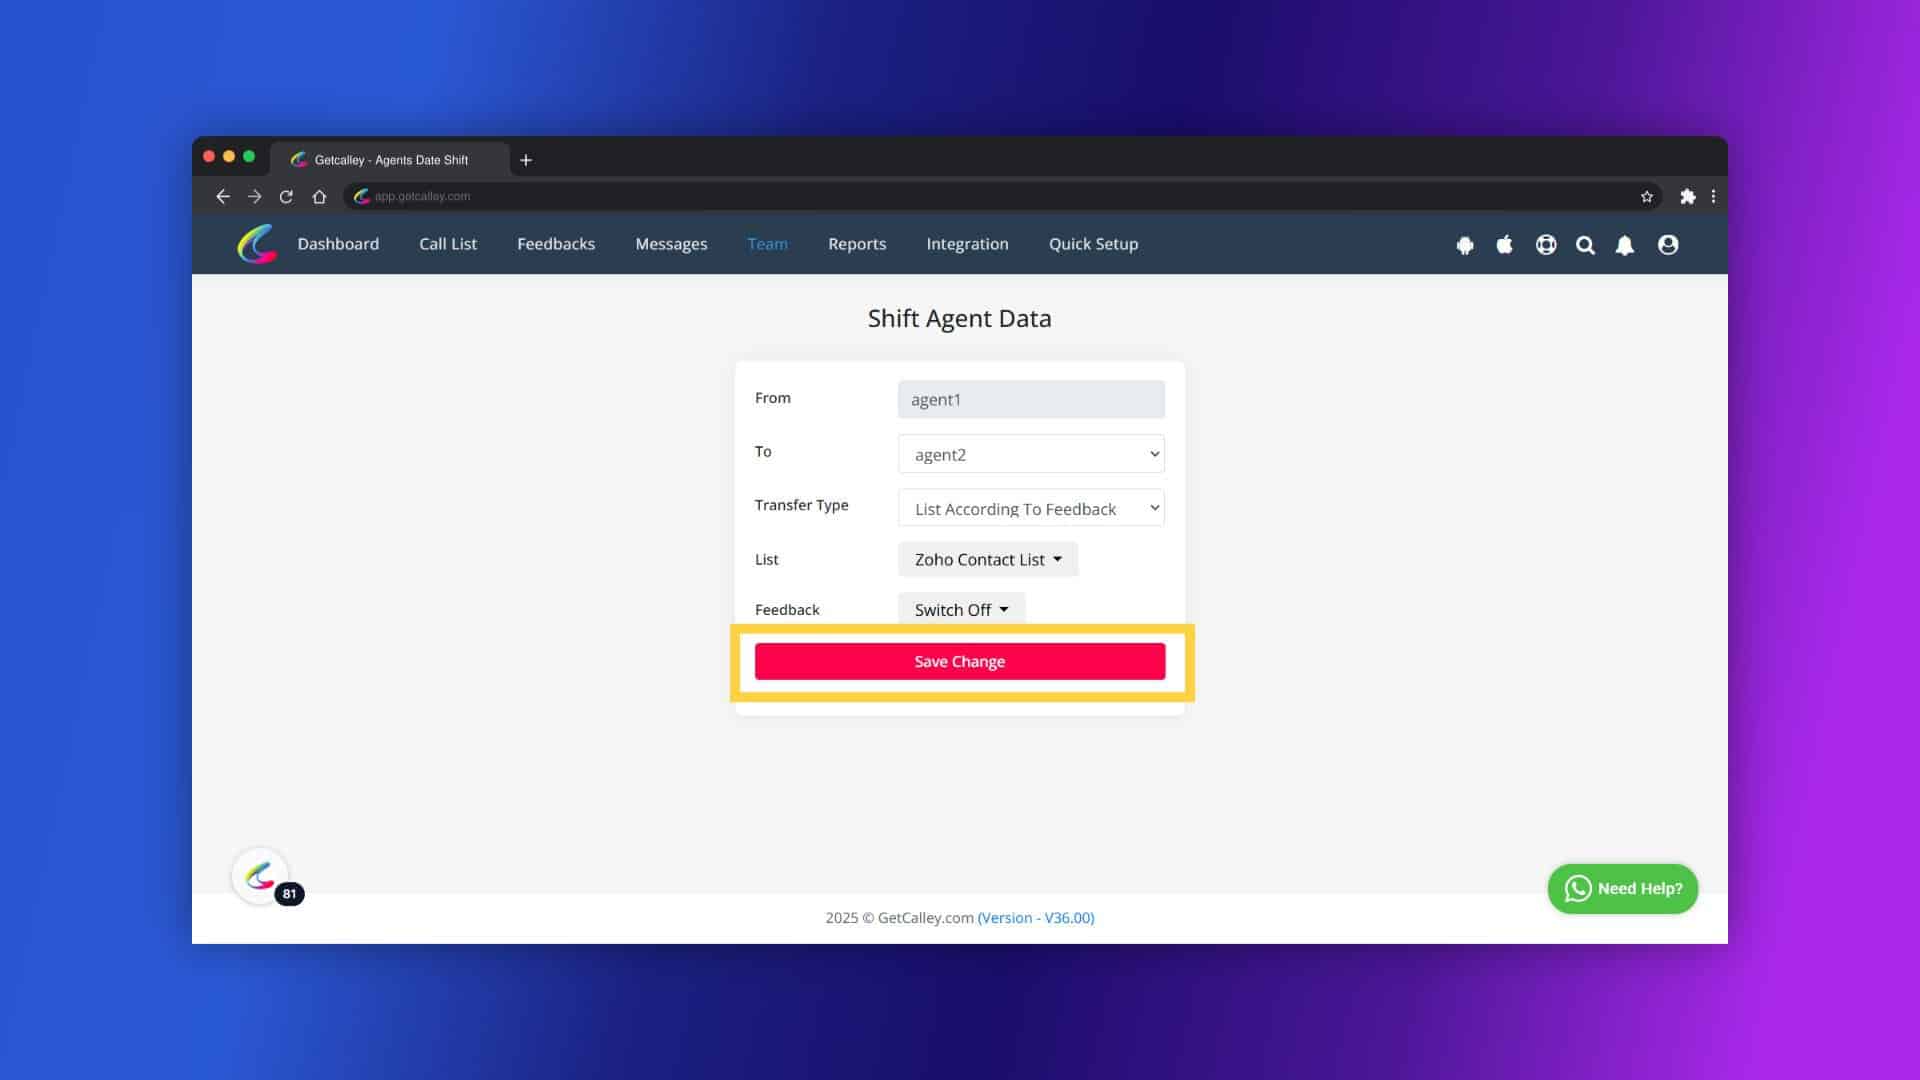Open Quick Setup navigation item

coord(1095,243)
